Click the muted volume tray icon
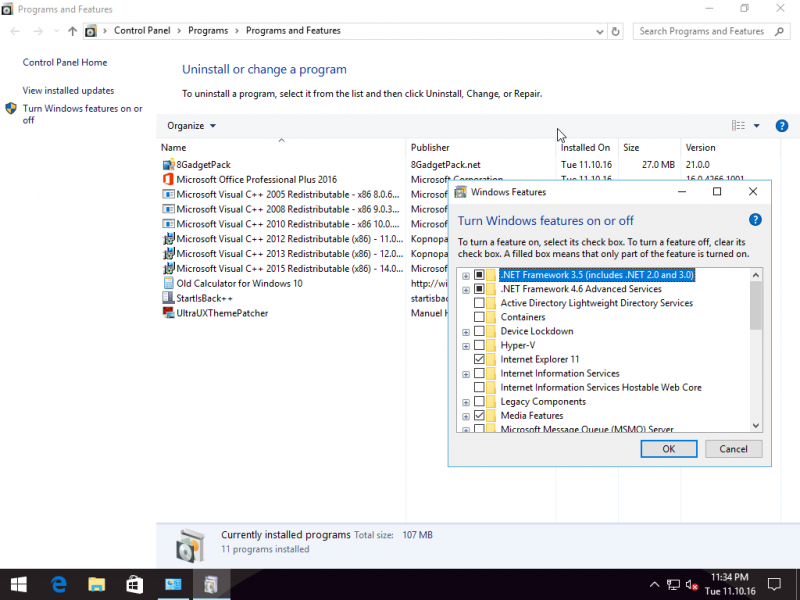 coord(692,585)
